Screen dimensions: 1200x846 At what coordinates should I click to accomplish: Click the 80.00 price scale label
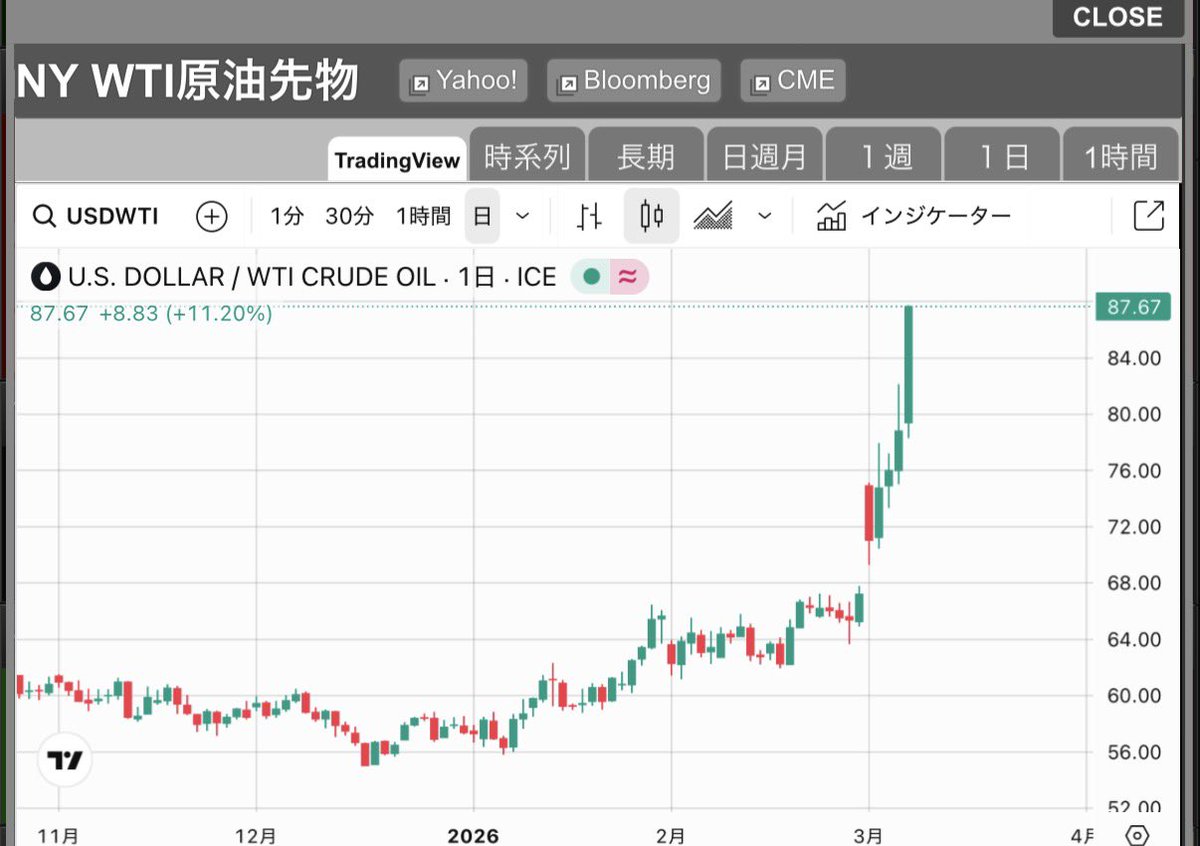[1133, 414]
